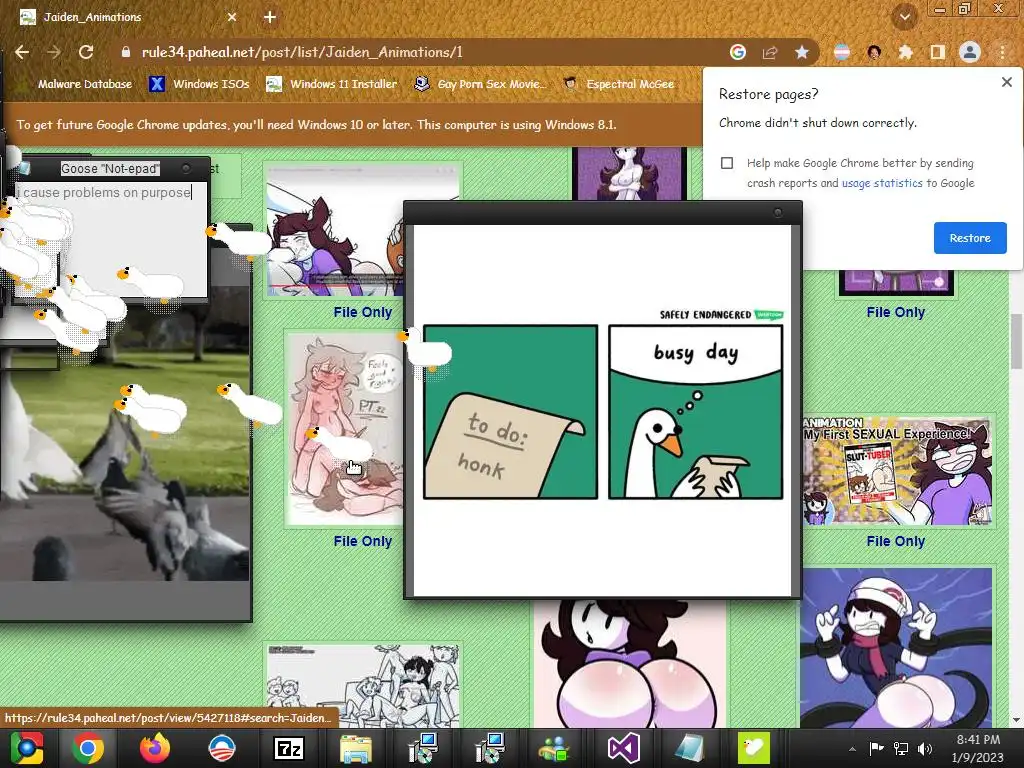The image size is (1024, 768).
Task: Select the Goose "Not-epad" window title
Action: coord(110,169)
